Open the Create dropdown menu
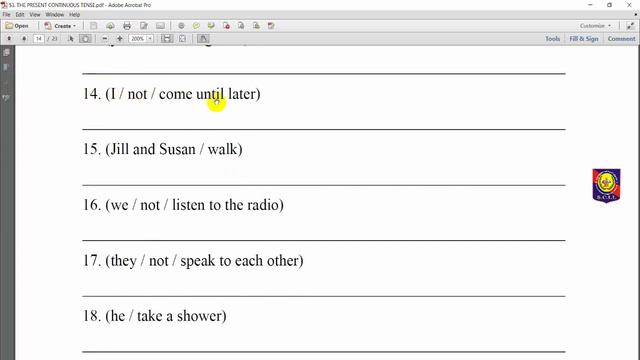This screenshot has height=360, width=640. pyautogui.click(x=60, y=26)
